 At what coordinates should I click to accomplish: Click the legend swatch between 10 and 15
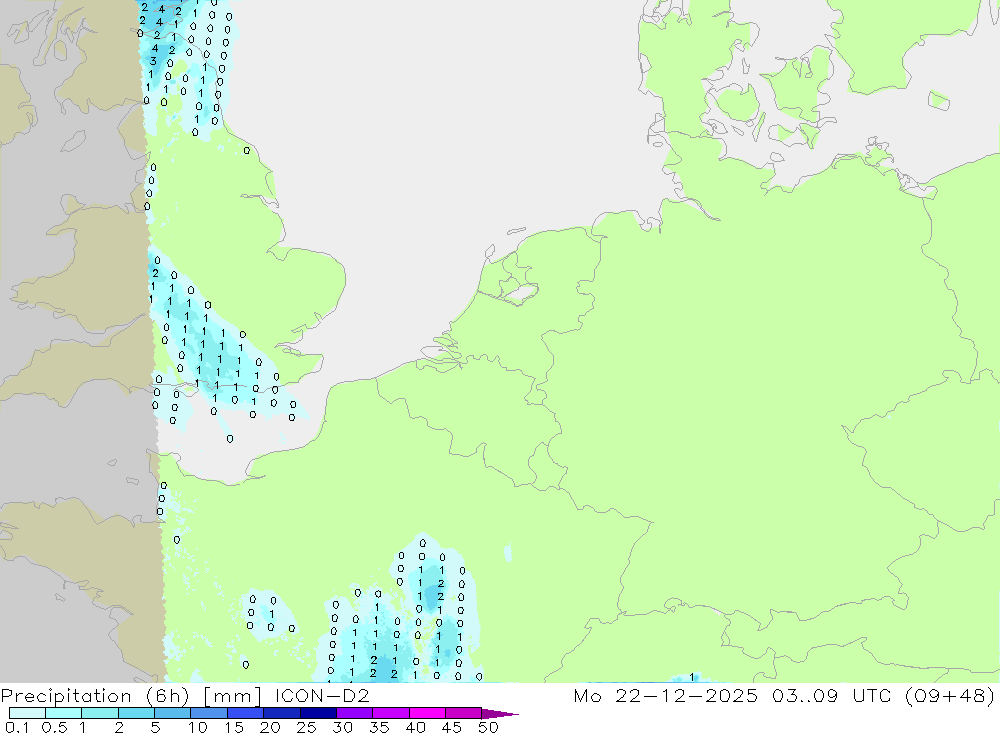[209, 713]
